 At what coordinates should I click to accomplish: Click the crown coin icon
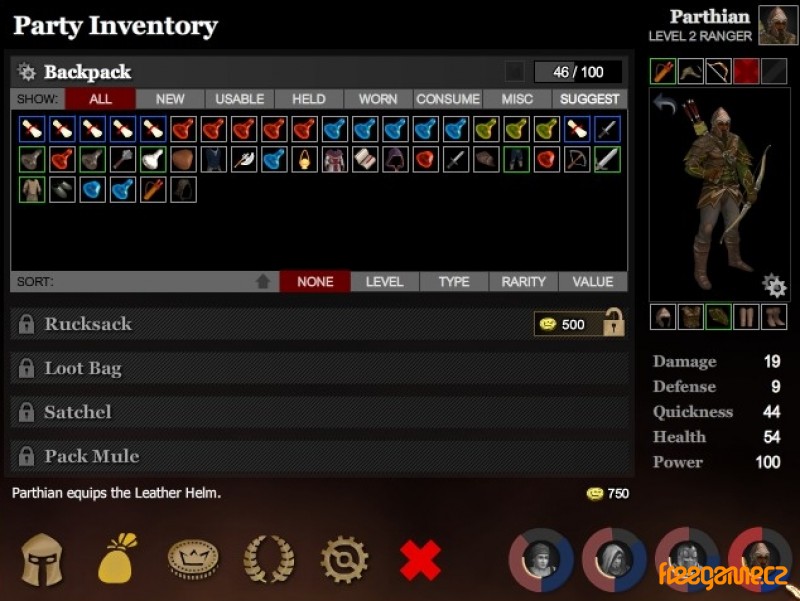[x=193, y=559]
